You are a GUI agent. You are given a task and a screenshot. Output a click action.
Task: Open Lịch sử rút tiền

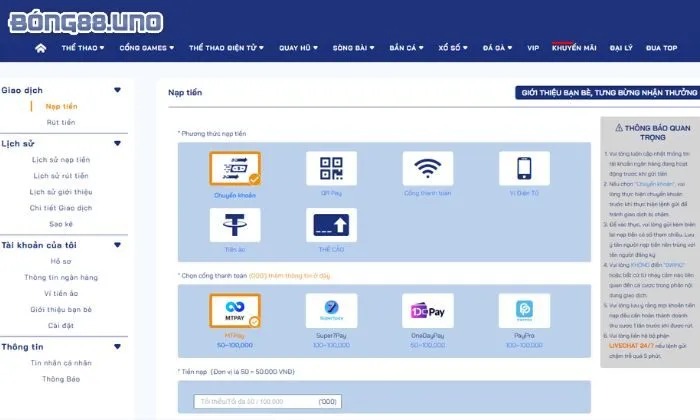click(61, 176)
